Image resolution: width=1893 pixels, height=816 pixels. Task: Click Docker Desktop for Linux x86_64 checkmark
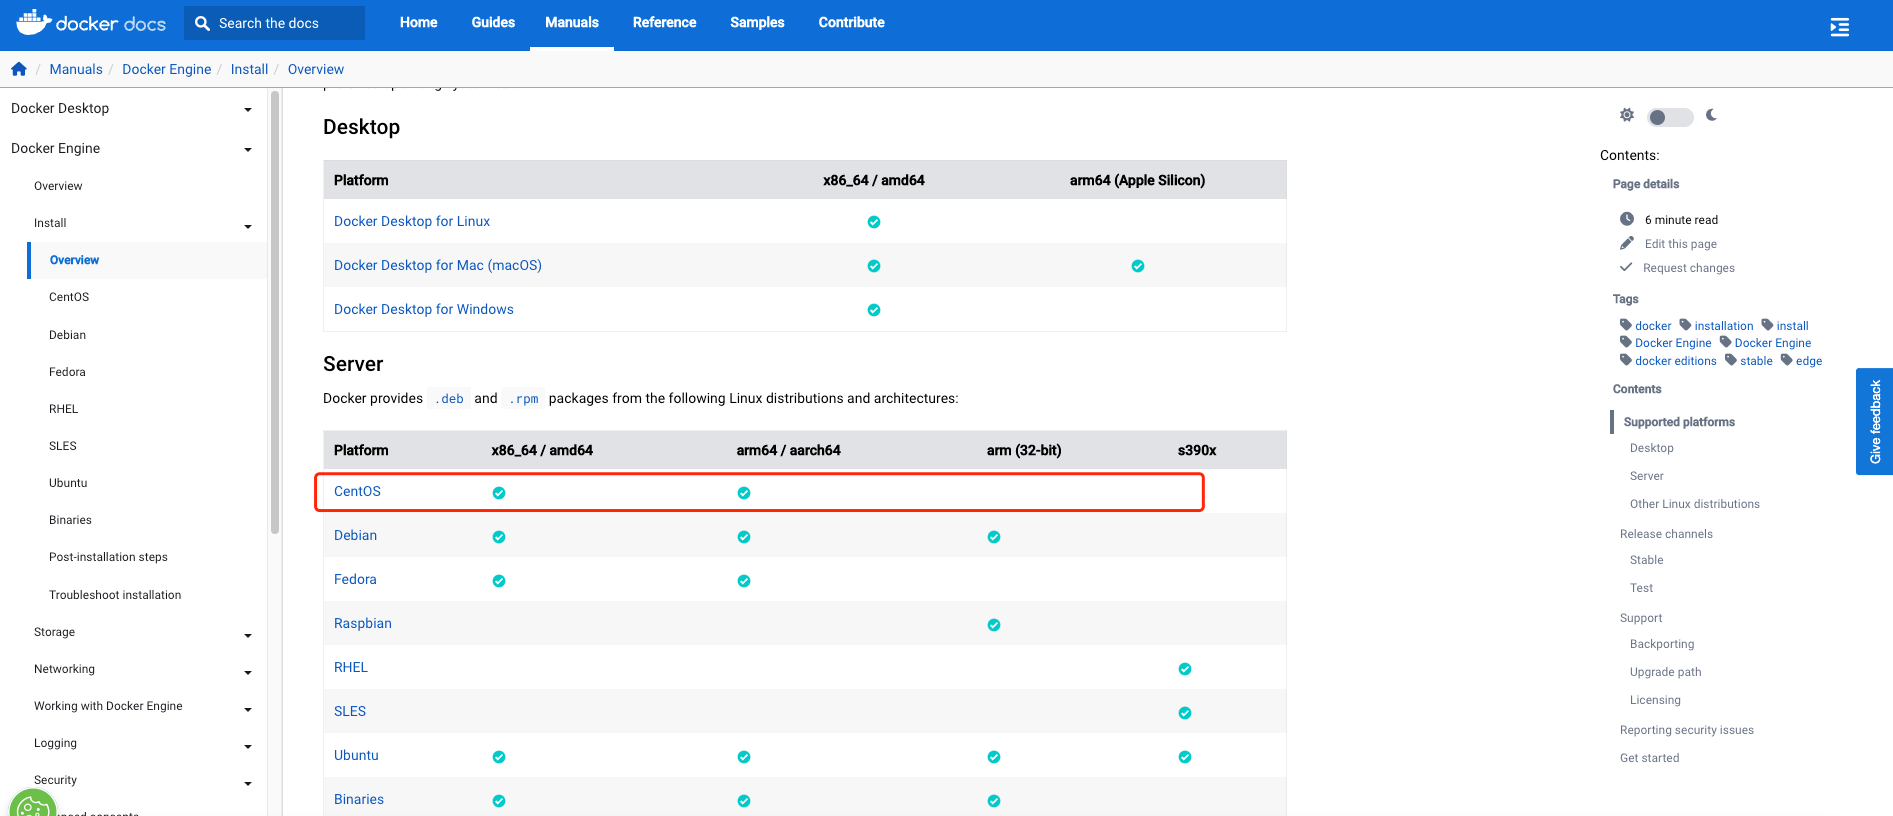(x=874, y=222)
